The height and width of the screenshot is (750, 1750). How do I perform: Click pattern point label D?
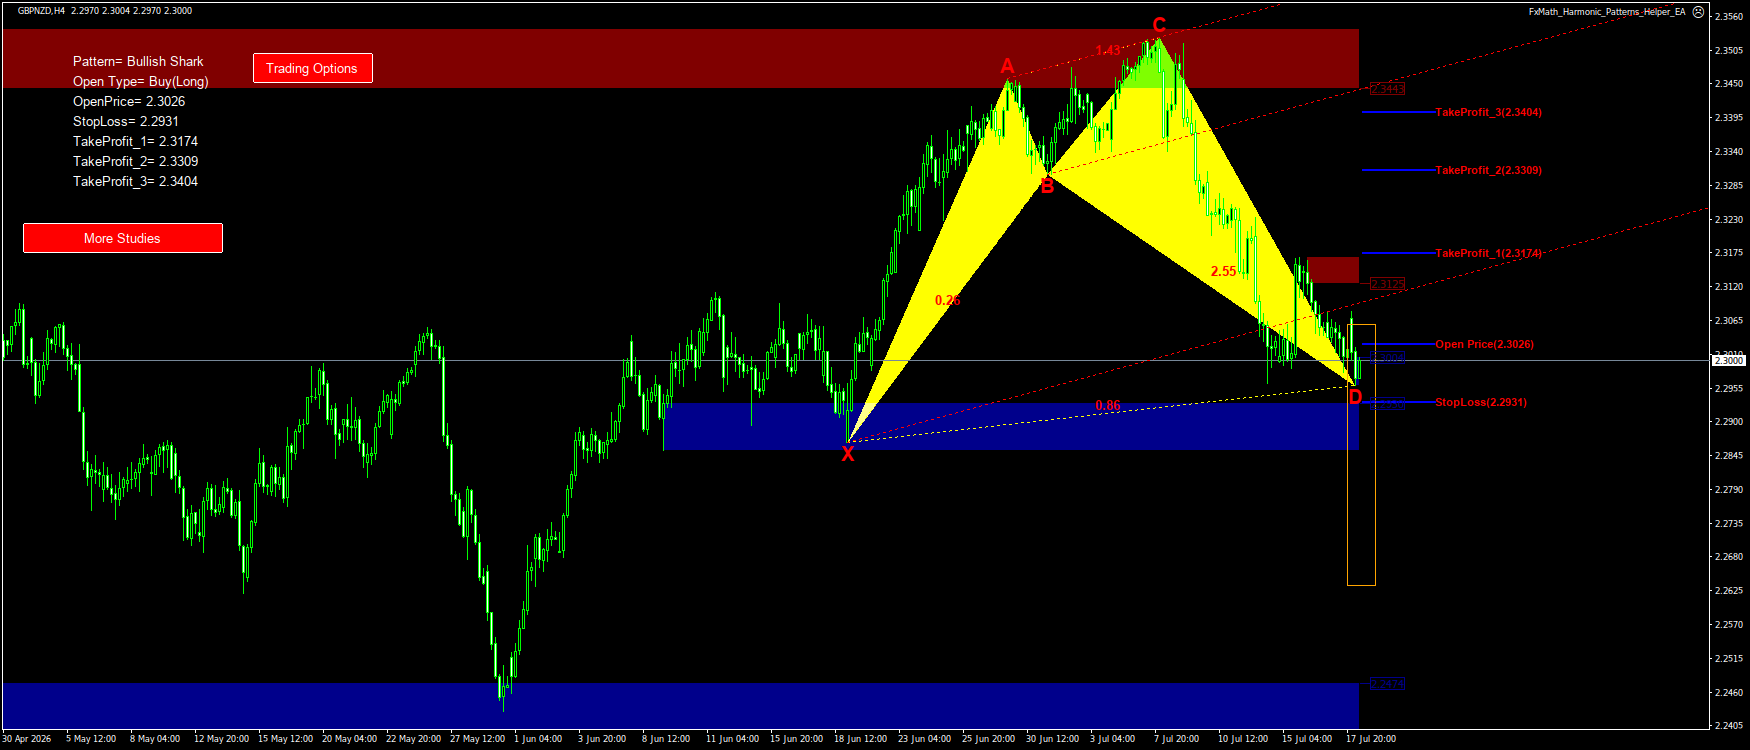click(x=1355, y=398)
